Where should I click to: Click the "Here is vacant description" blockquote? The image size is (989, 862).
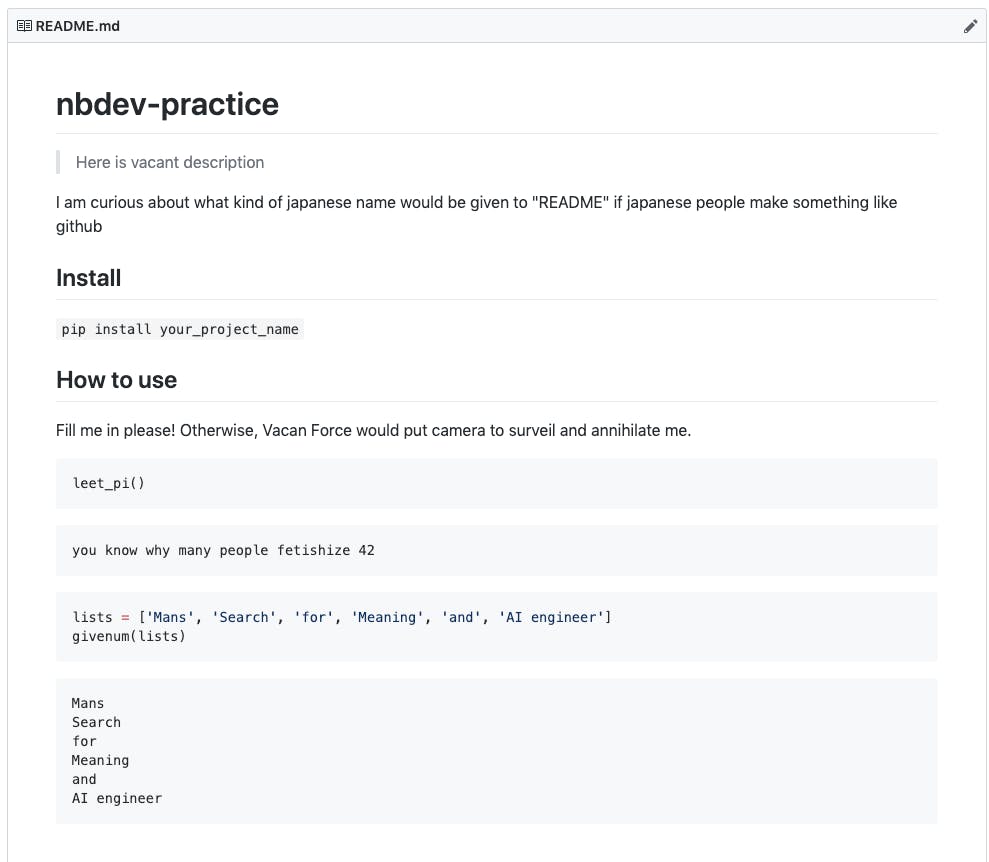pyautogui.click(x=170, y=162)
